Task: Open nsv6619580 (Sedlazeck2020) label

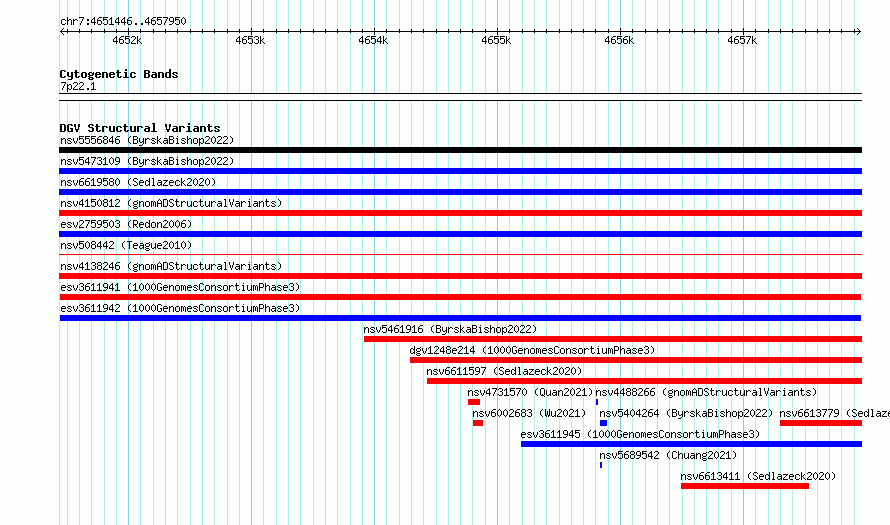Action: 138,182
